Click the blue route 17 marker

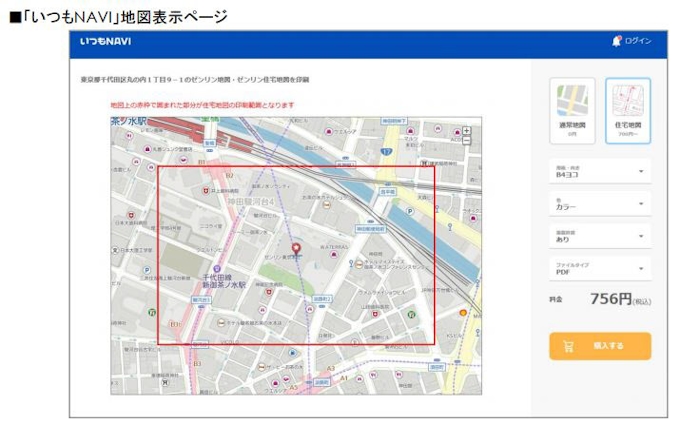tap(385, 151)
